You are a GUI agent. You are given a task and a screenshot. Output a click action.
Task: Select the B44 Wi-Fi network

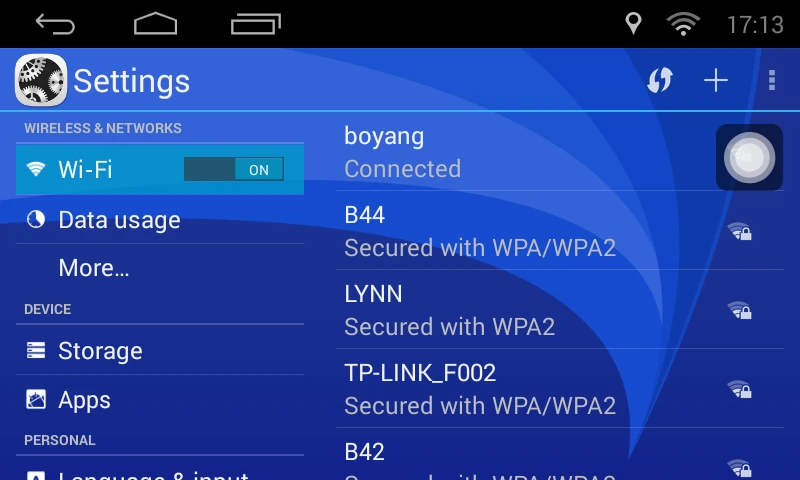tap(560, 231)
